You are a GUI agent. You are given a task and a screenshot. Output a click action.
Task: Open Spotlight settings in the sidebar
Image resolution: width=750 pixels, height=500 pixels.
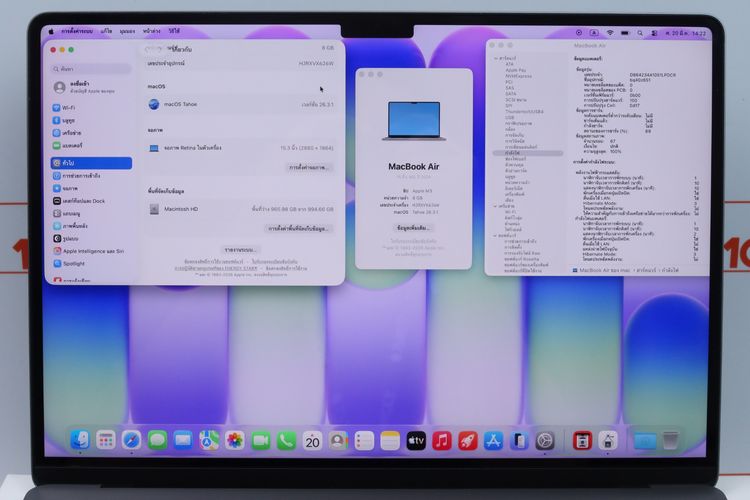(90, 263)
